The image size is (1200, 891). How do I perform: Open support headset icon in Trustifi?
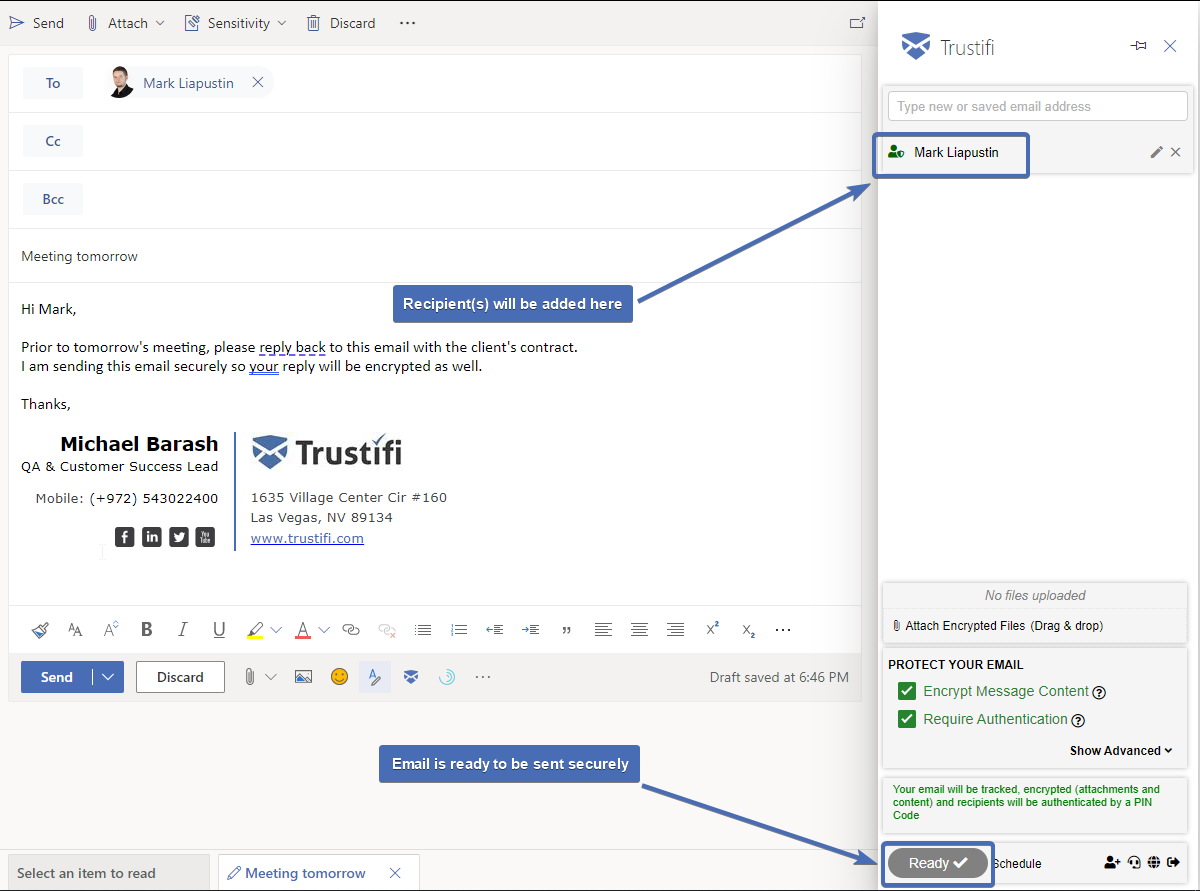click(x=1134, y=862)
